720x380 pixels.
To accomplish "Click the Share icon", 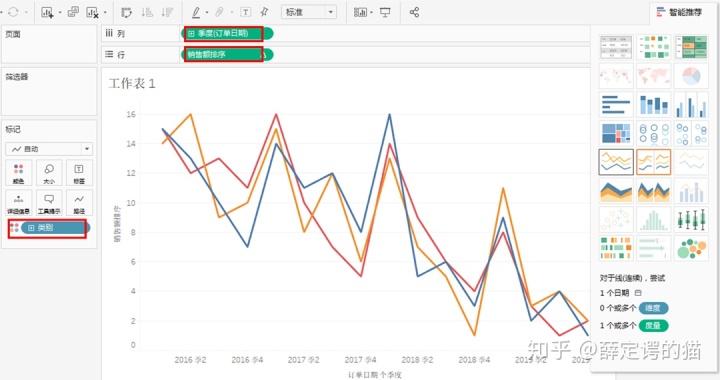I will pyautogui.click(x=414, y=12).
